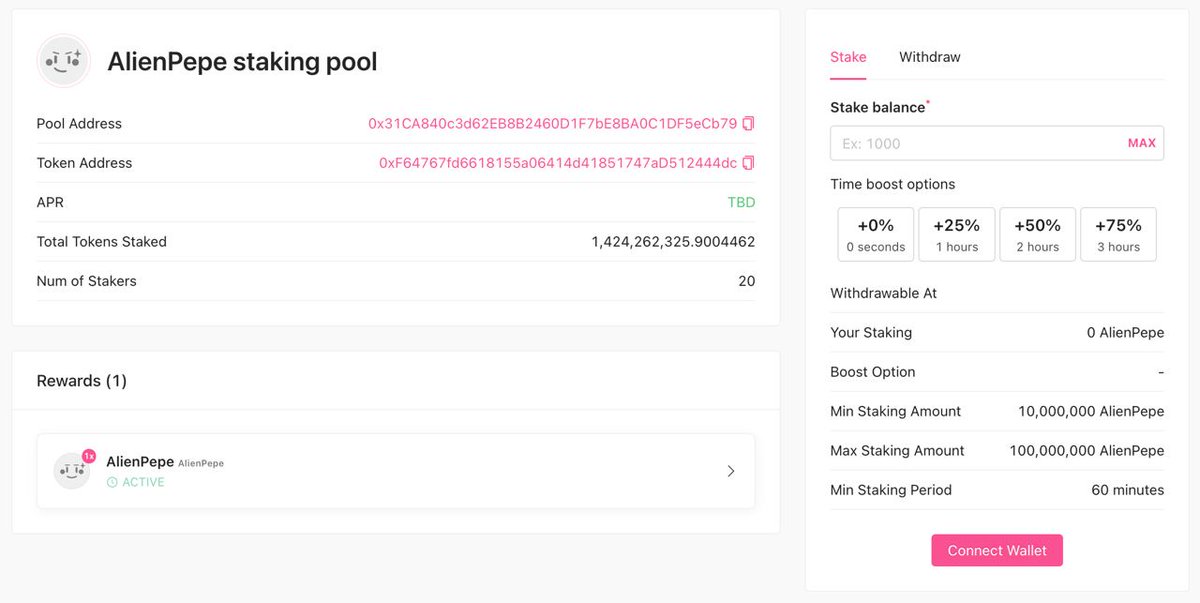Viewport: 1200px width, 603px height.
Task: Open pool address 0x31CA840c...Cb79 link
Action: 553,124
